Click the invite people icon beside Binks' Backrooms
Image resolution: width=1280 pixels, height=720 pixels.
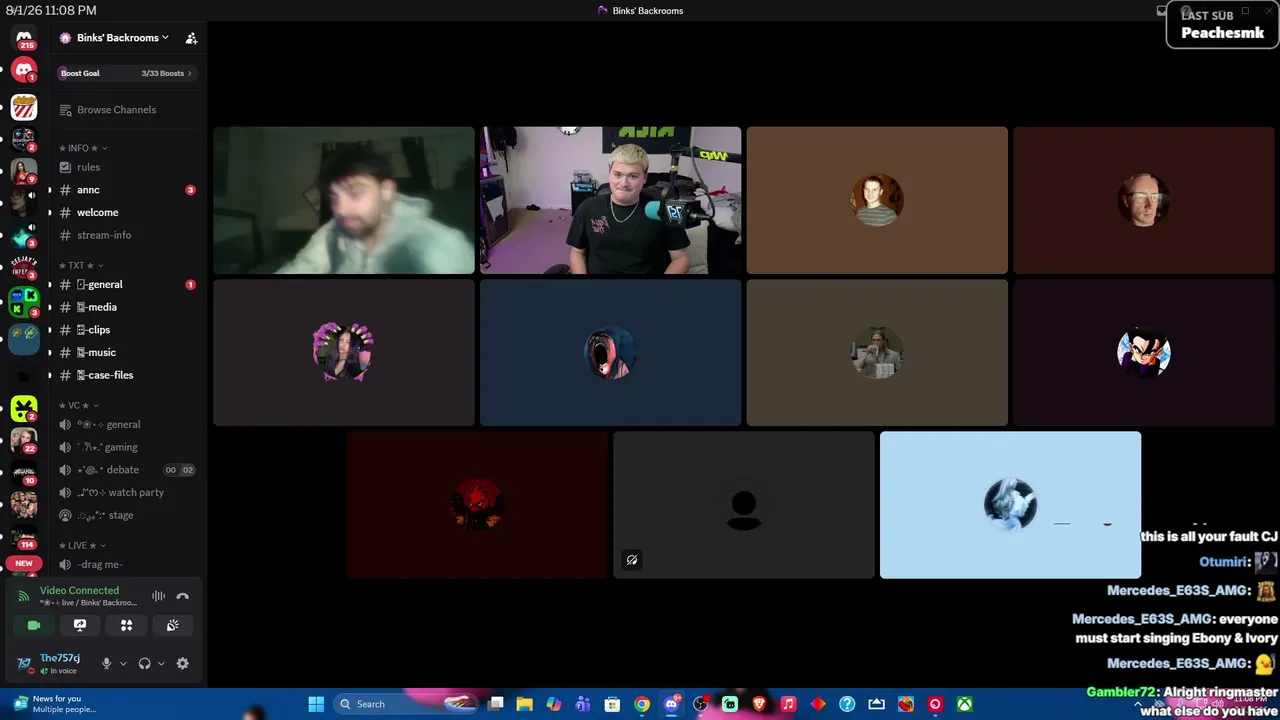[x=191, y=38]
